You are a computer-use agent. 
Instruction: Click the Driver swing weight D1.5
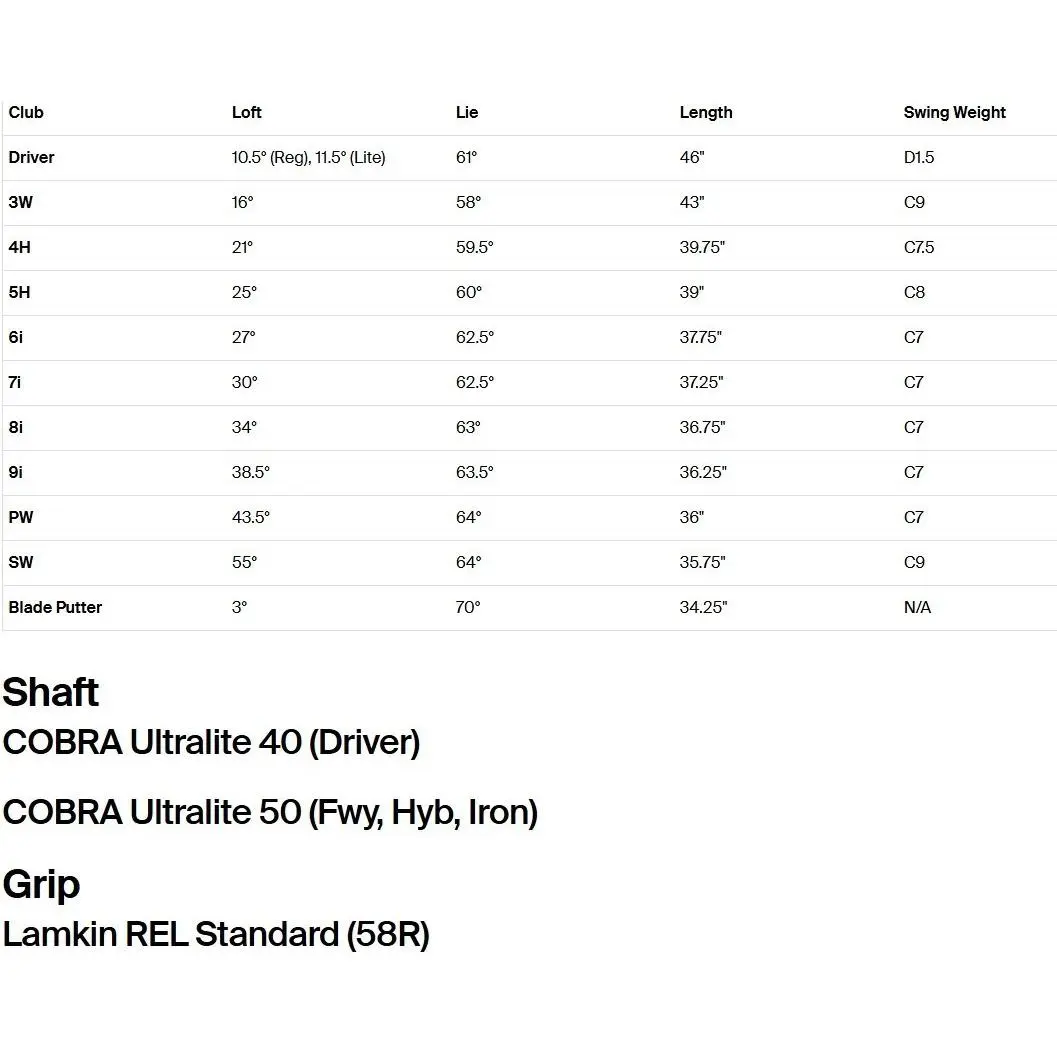[919, 158]
